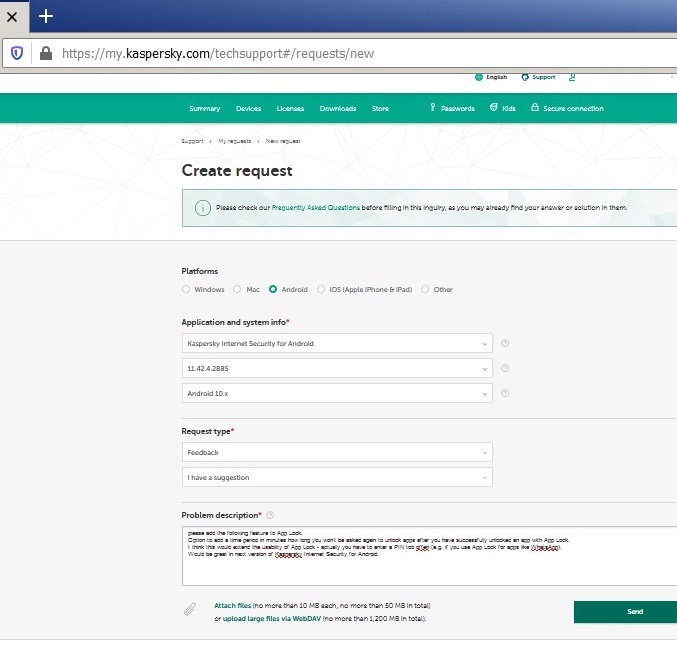
Task: Click the paperclip attachment icon
Action: (x=190, y=609)
